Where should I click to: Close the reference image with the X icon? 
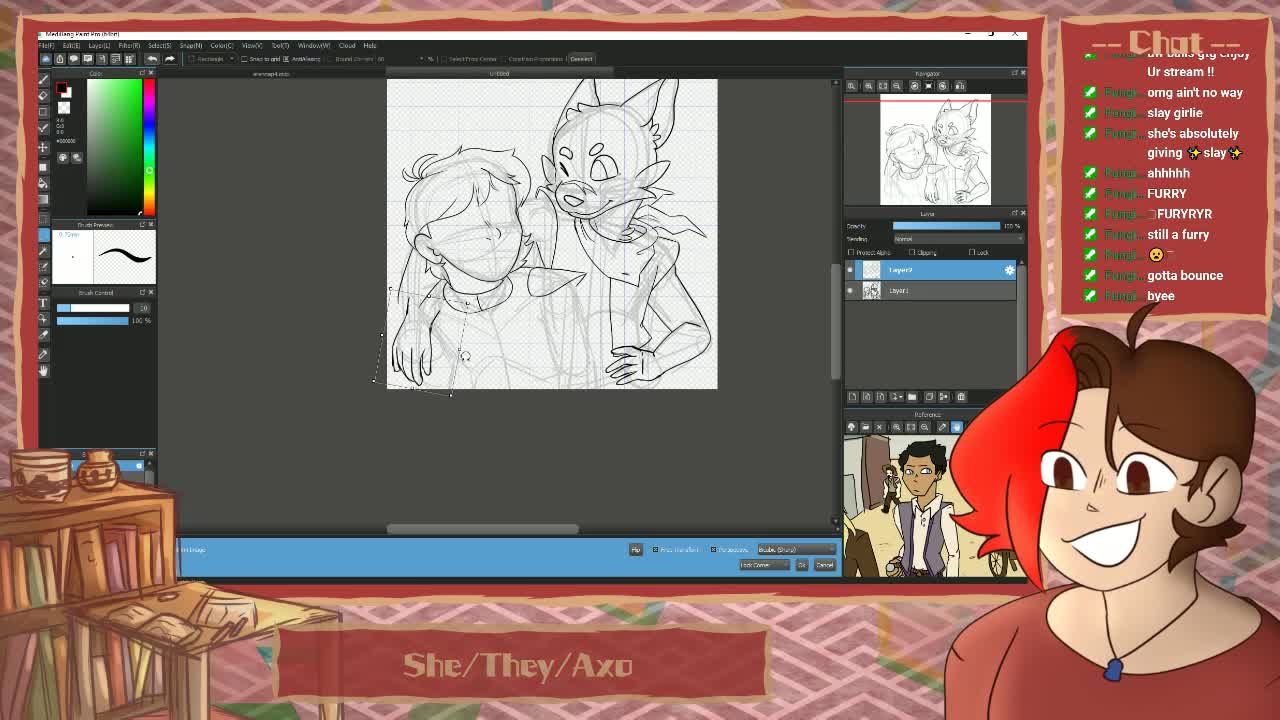[879, 427]
